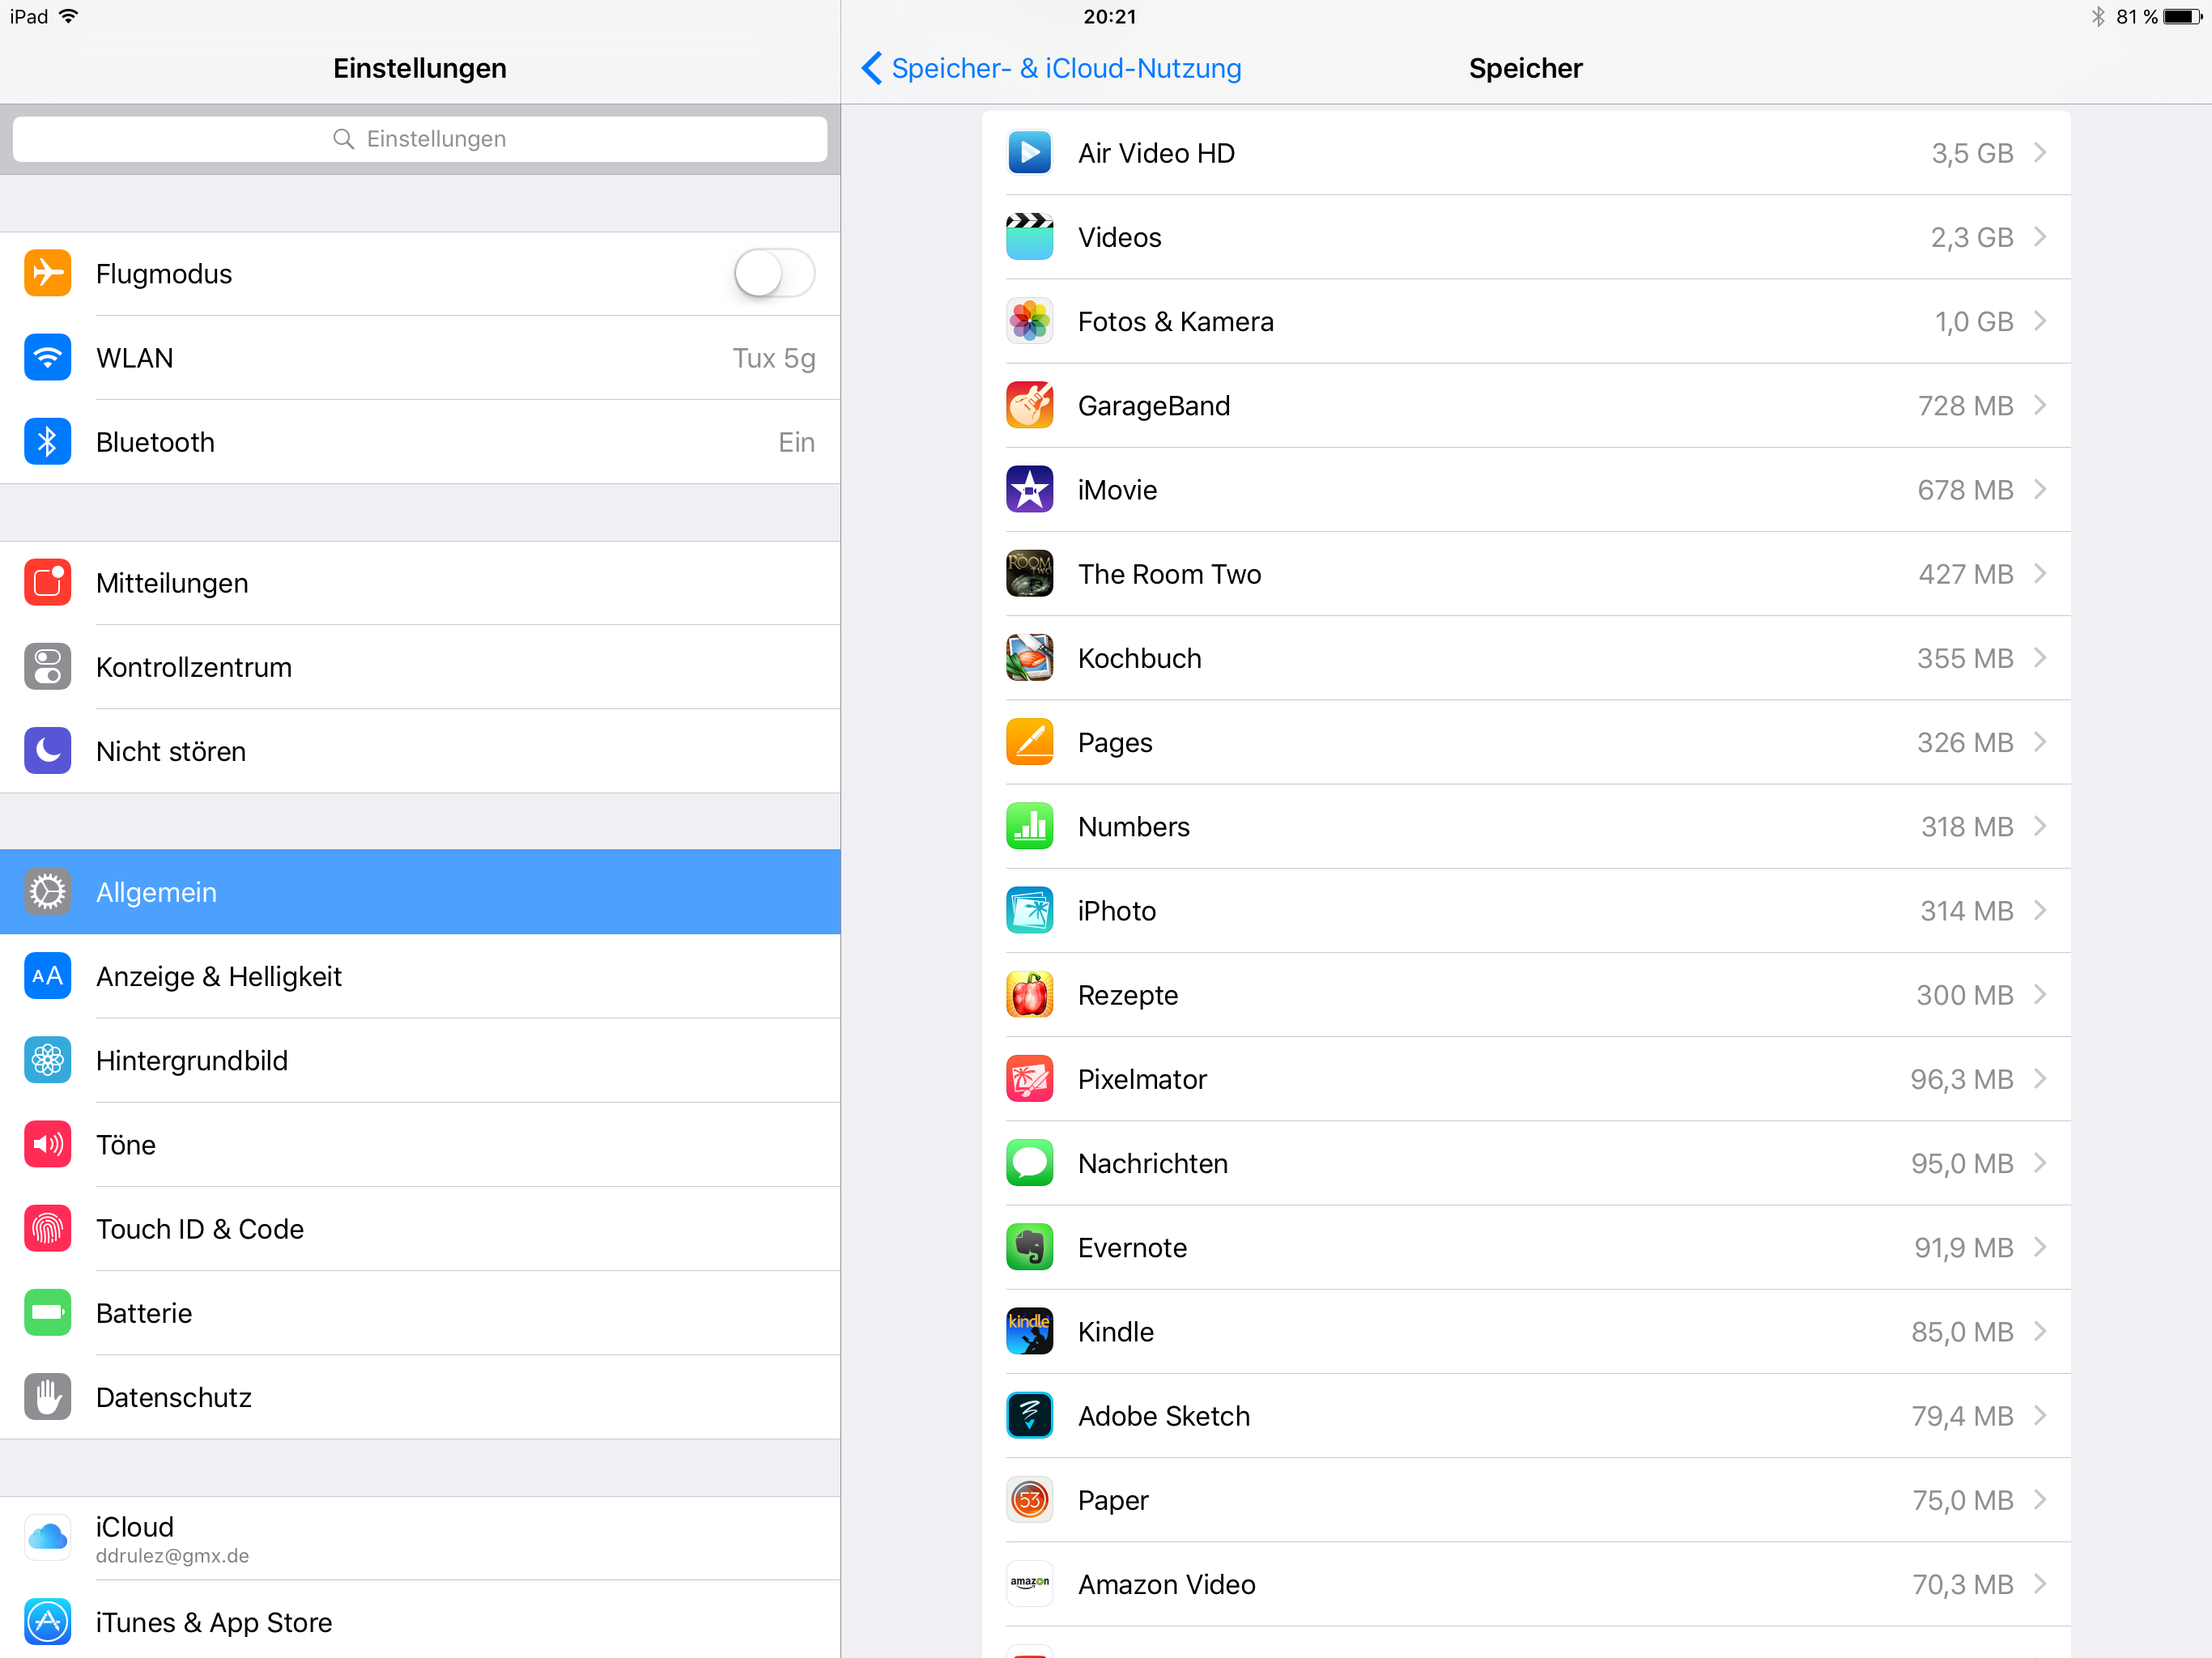Tap the Pages app icon

[1029, 742]
